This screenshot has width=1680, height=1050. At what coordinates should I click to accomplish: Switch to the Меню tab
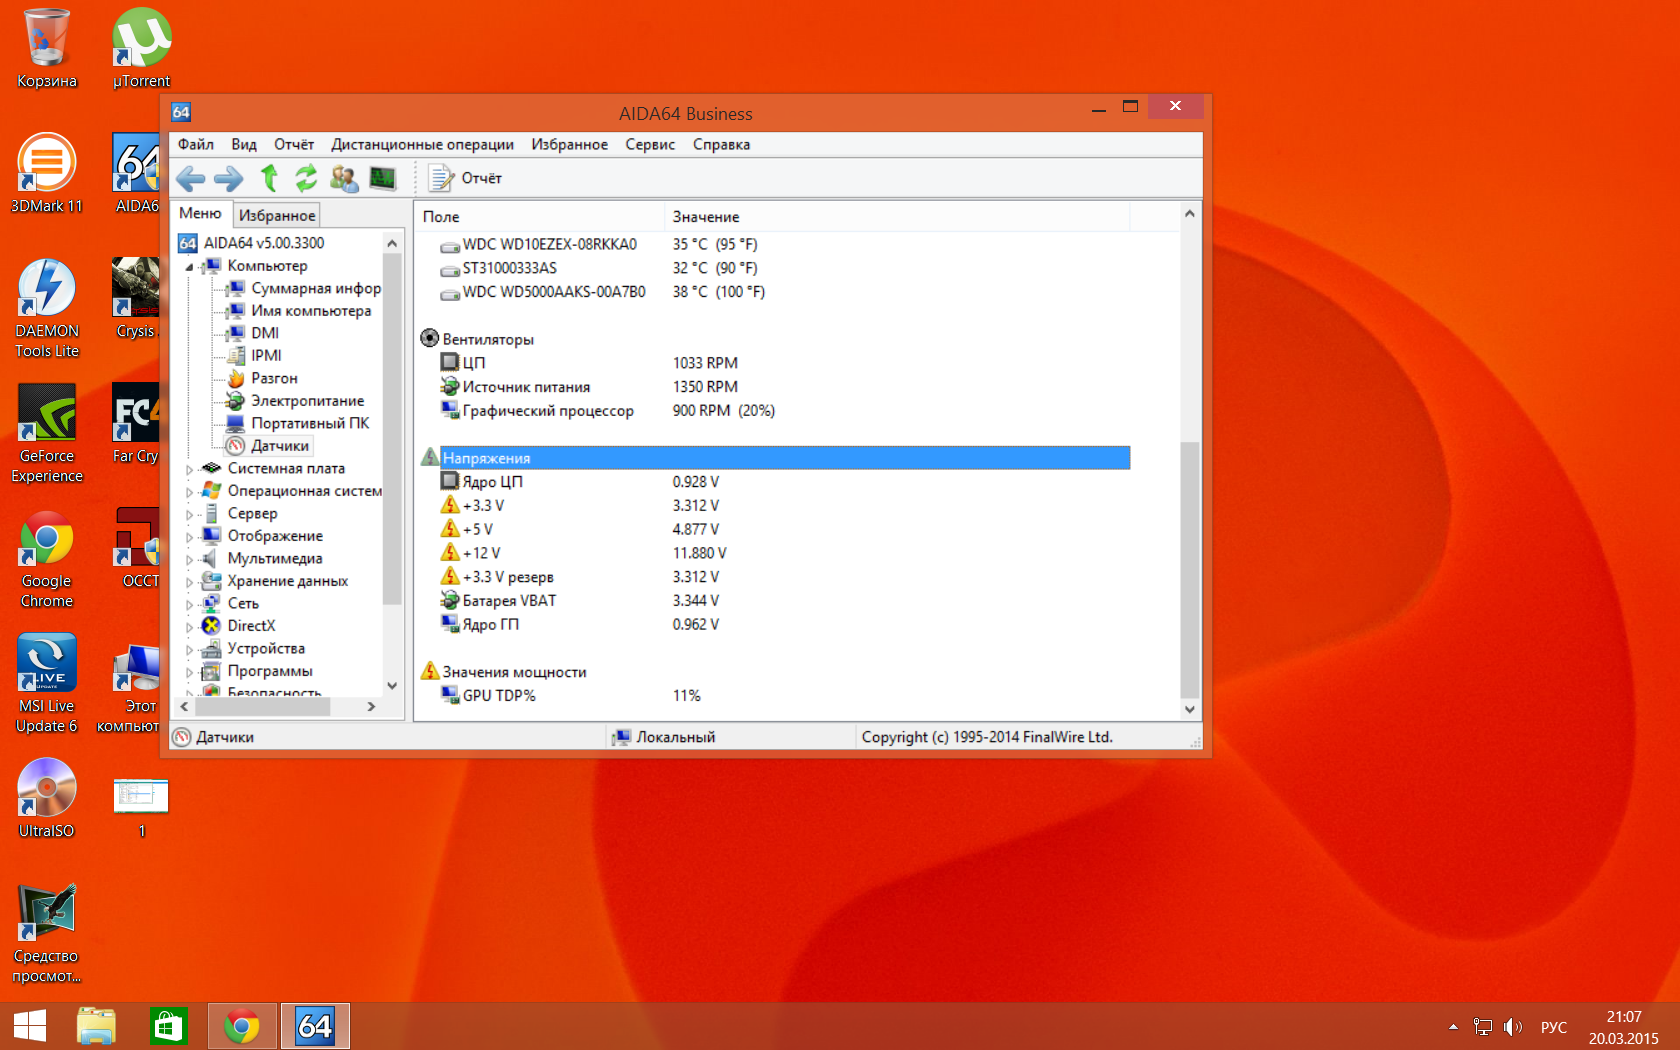(x=200, y=214)
